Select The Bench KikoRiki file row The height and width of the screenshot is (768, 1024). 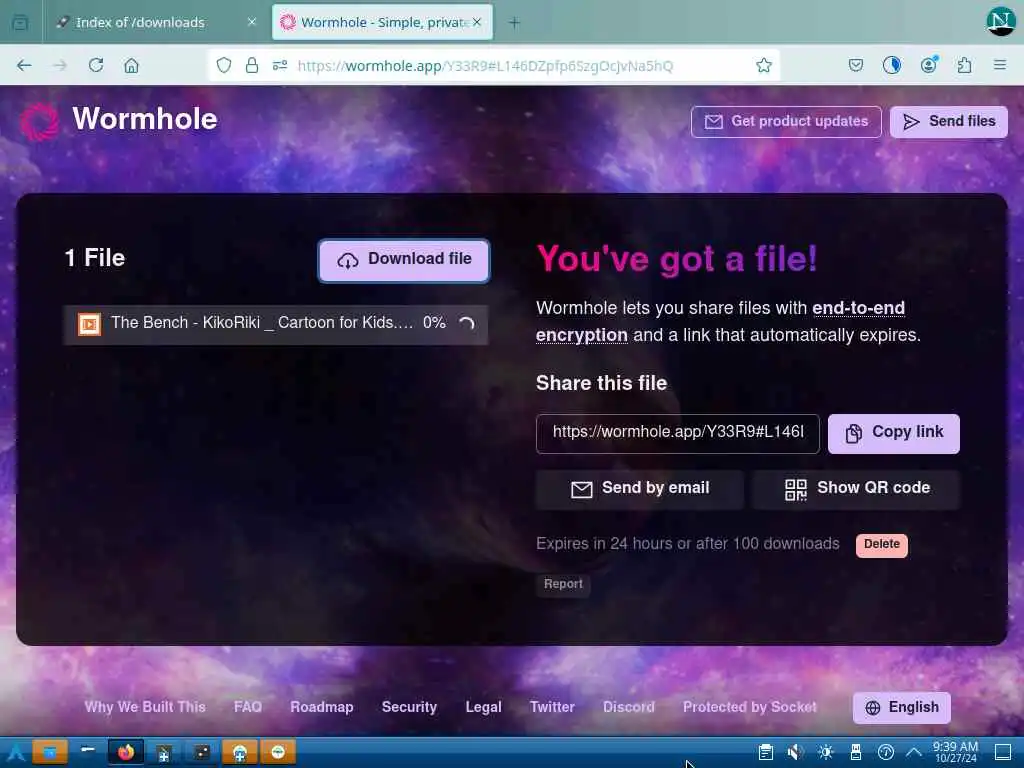click(276, 324)
